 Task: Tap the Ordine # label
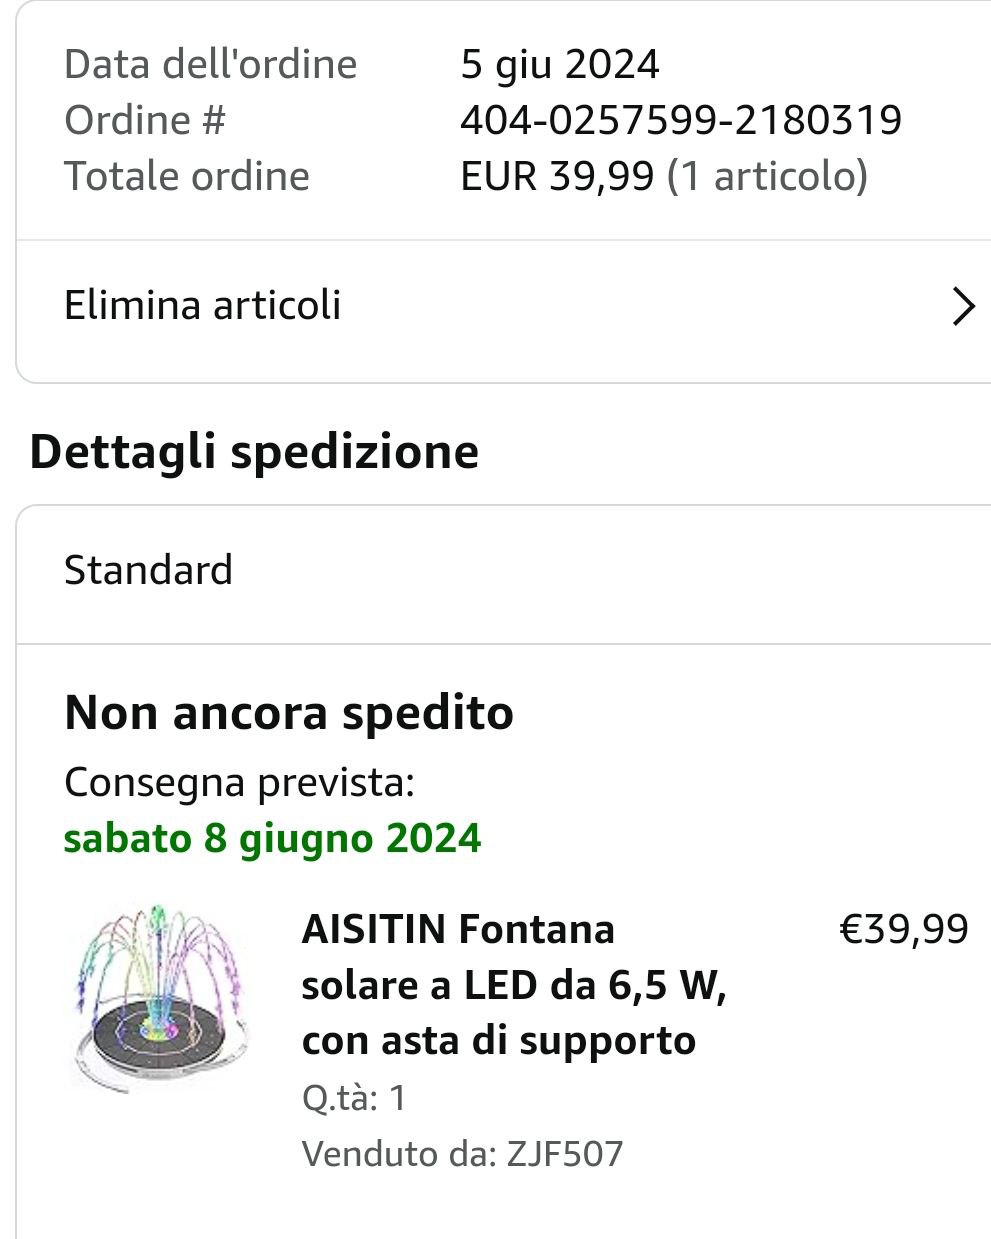pos(145,120)
